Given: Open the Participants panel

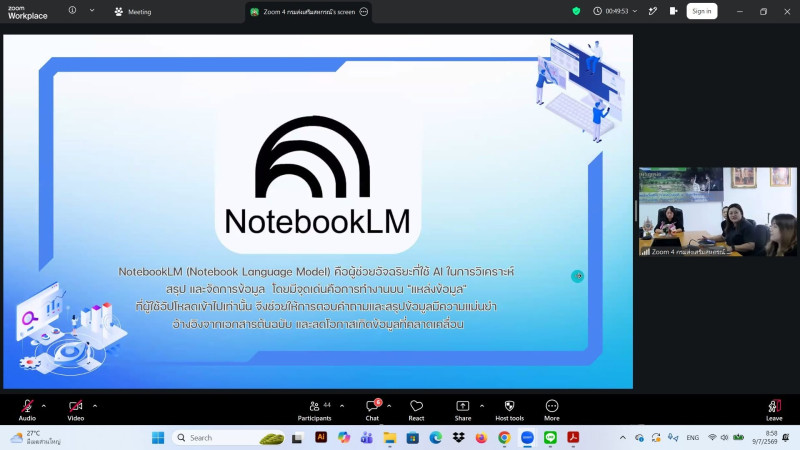Looking at the screenshot, I should click(x=314, y=410).
